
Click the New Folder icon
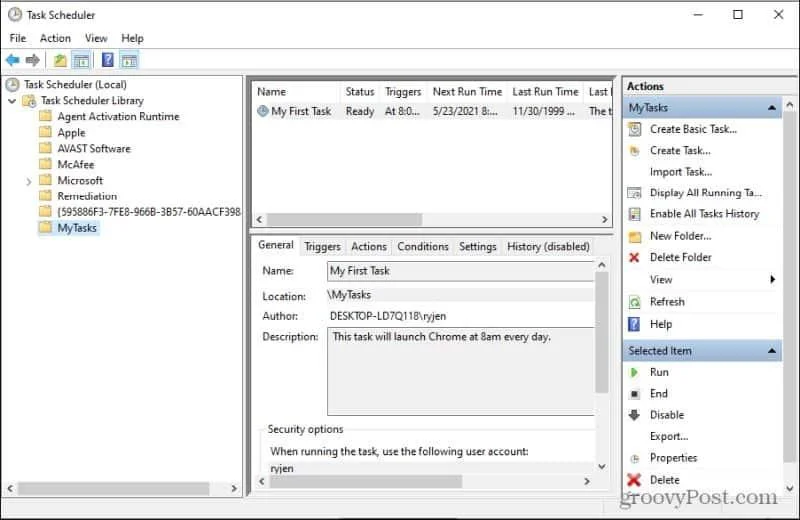[x=634, y=236]
